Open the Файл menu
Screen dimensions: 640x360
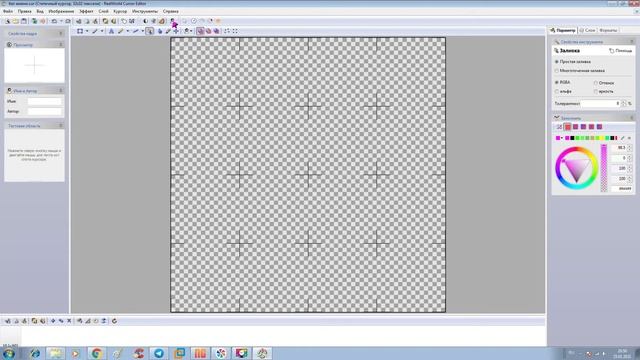[x=7, y=11]
